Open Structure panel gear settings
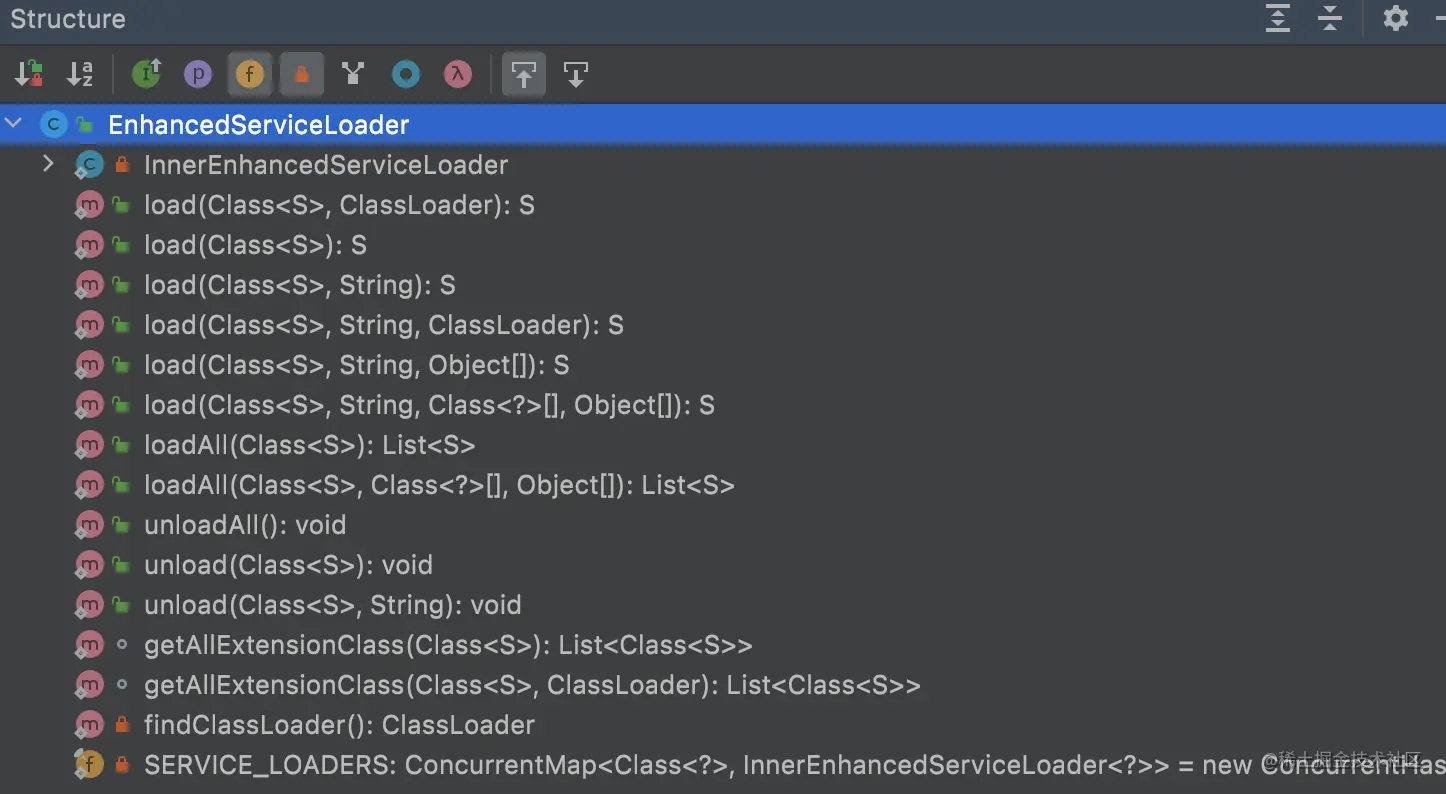The width and height of the screenshot is (1446, 794). (x=1395, y=18)
